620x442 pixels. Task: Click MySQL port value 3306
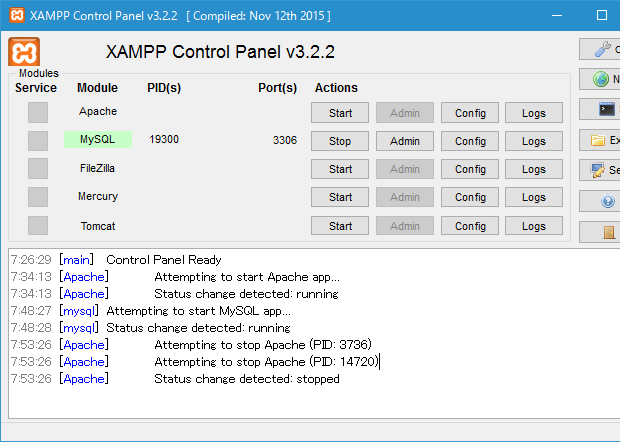[x=285, y=140]
